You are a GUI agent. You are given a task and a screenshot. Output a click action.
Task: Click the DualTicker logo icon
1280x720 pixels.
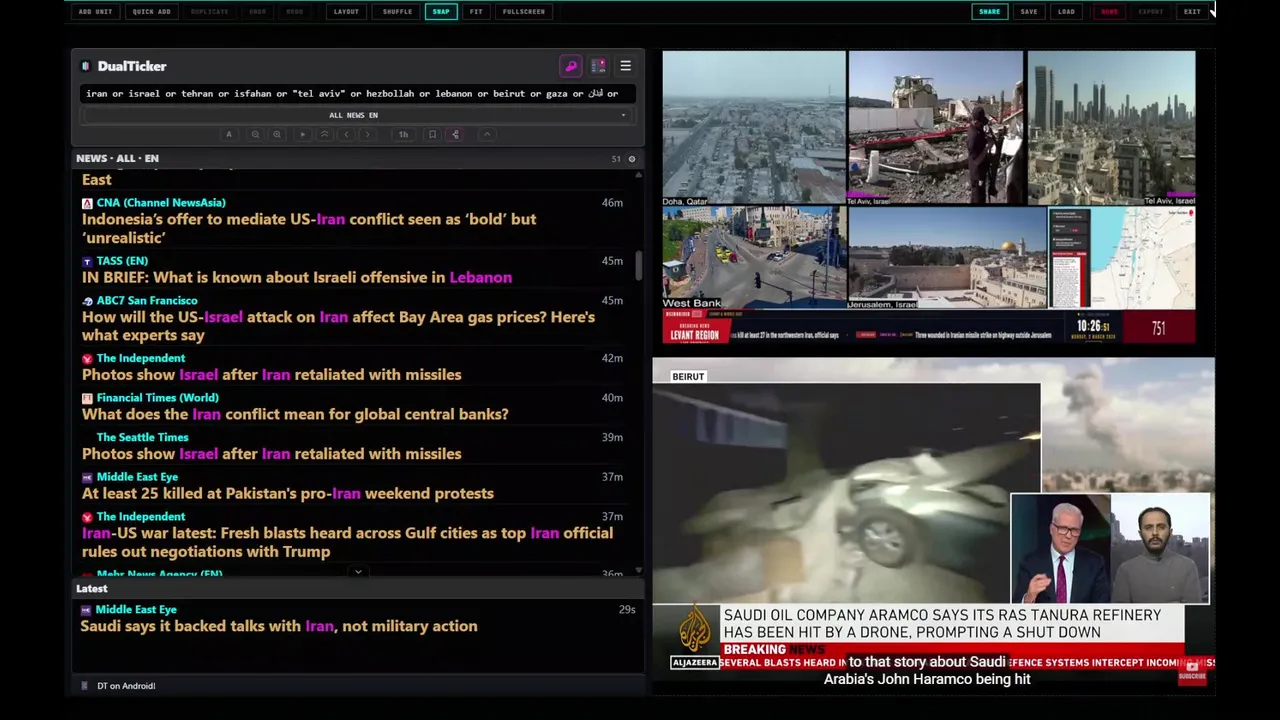(x=86, y=66)
